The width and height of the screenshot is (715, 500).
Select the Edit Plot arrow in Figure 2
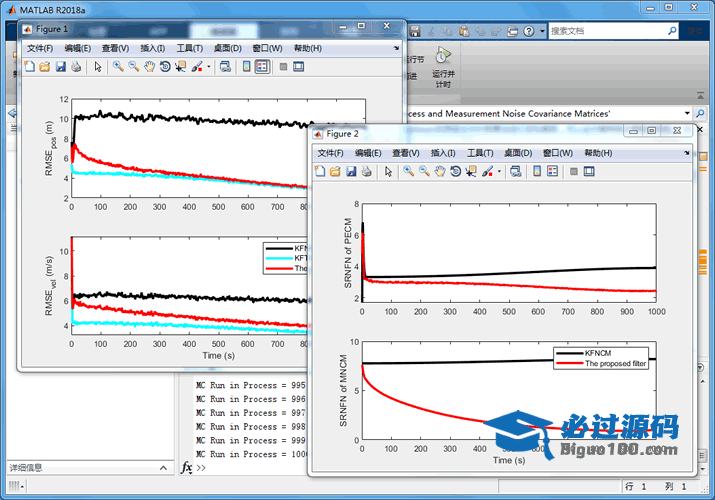point(386,171)
